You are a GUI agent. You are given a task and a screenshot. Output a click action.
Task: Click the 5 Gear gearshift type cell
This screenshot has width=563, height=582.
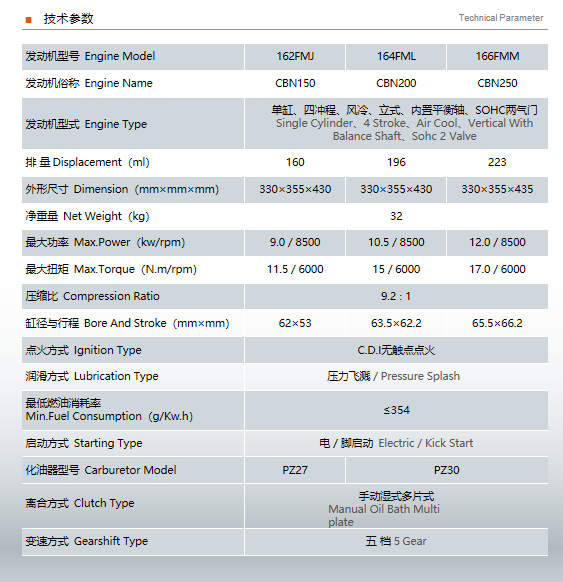tap(396, 542)
